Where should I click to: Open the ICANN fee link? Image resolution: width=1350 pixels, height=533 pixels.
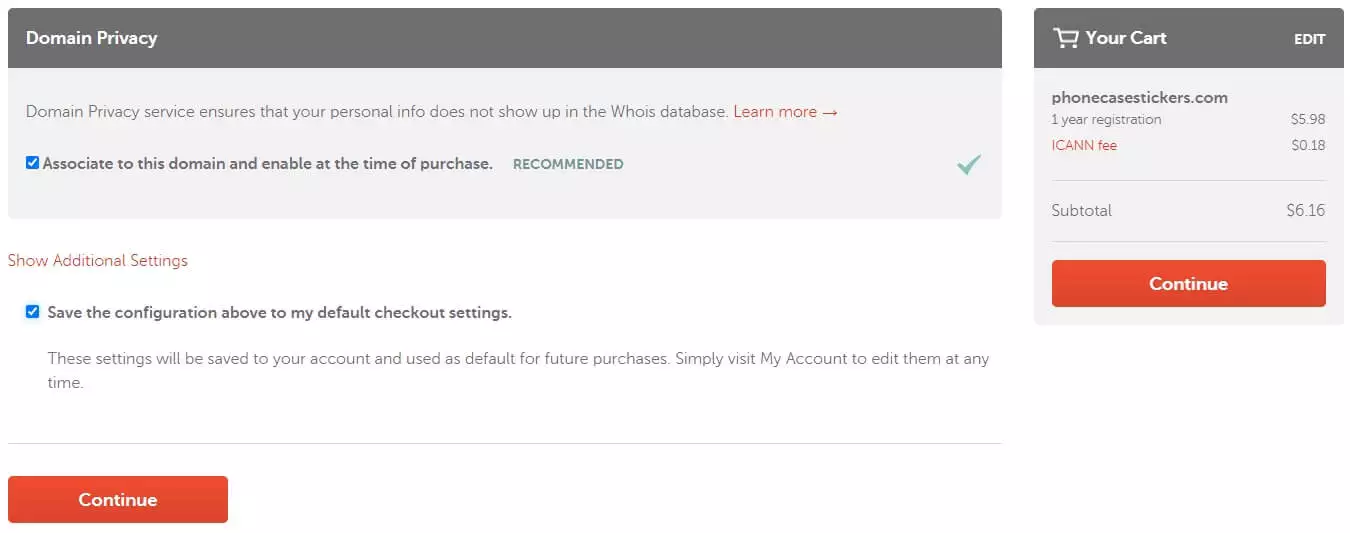pyautogui.click(x=1084, y=145)
